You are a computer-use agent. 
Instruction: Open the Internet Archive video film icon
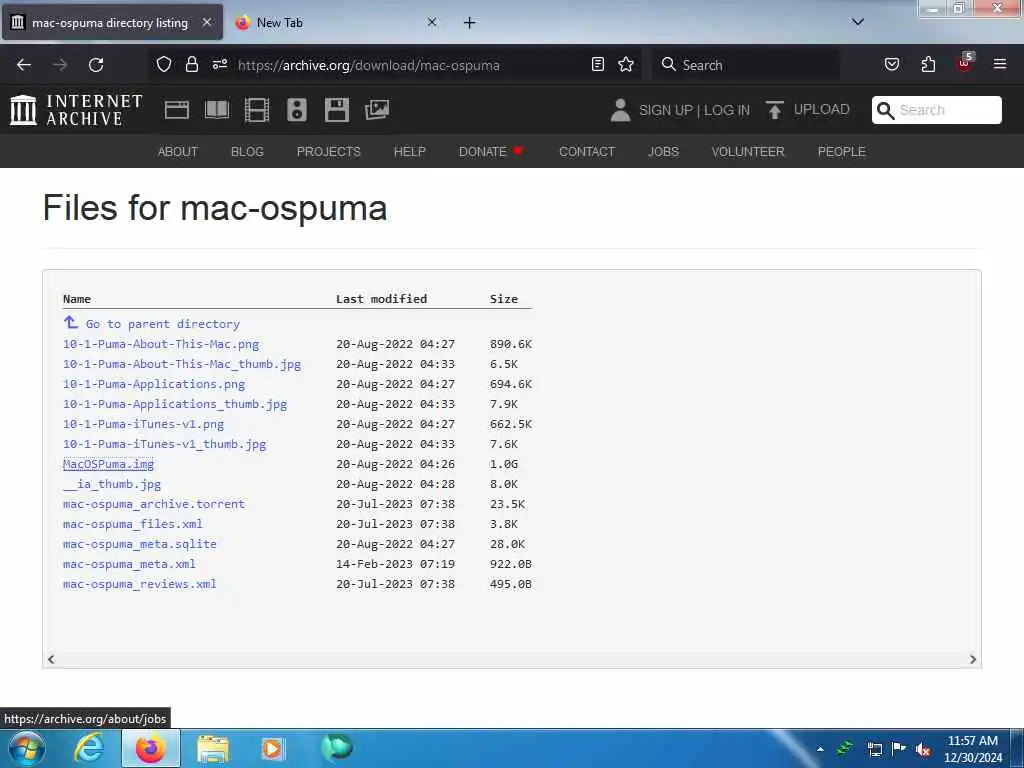click(257, 110)
